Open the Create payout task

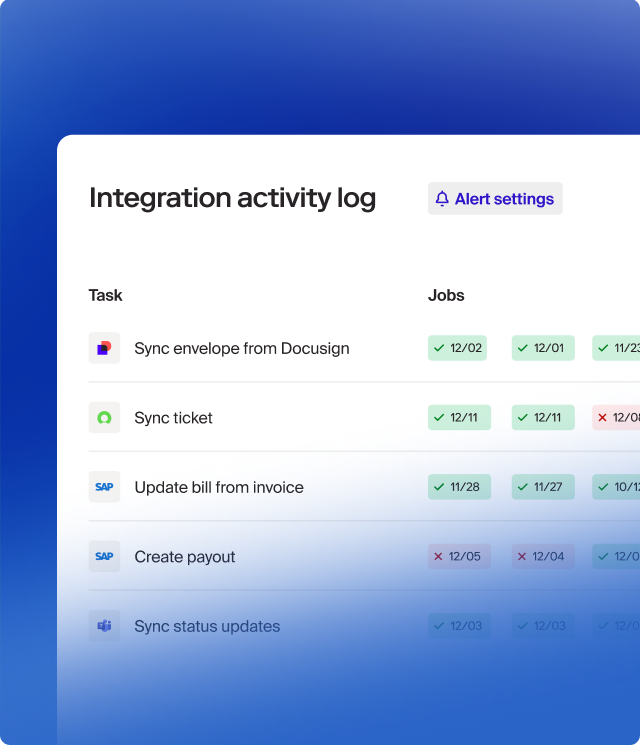(x=185, y=556)
